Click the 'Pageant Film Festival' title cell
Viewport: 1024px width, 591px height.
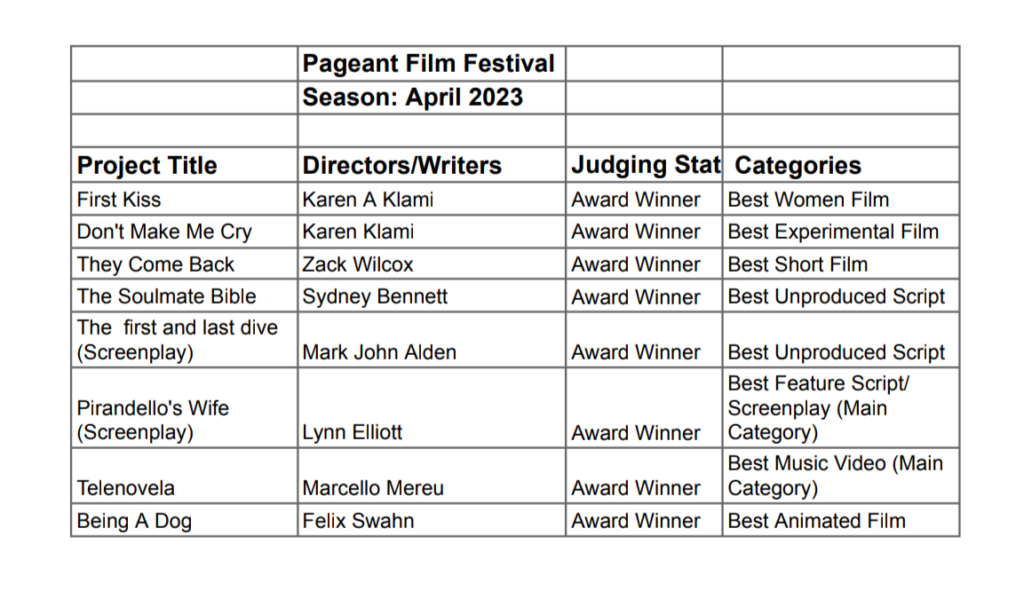coord(429,64)
